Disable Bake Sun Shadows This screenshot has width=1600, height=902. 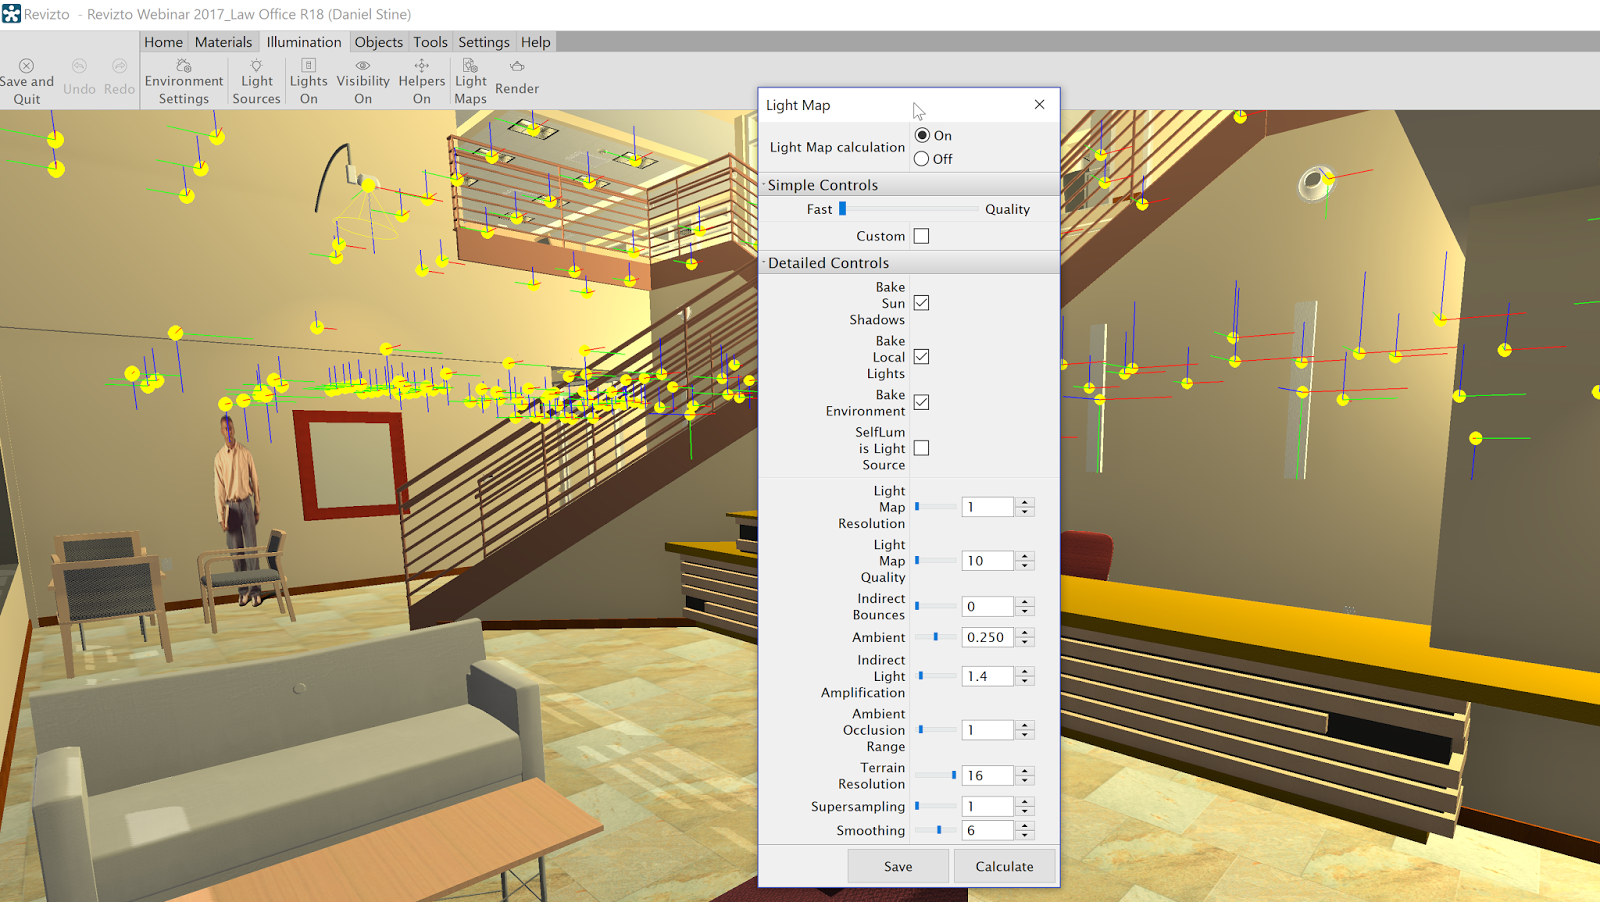(921, 302)
